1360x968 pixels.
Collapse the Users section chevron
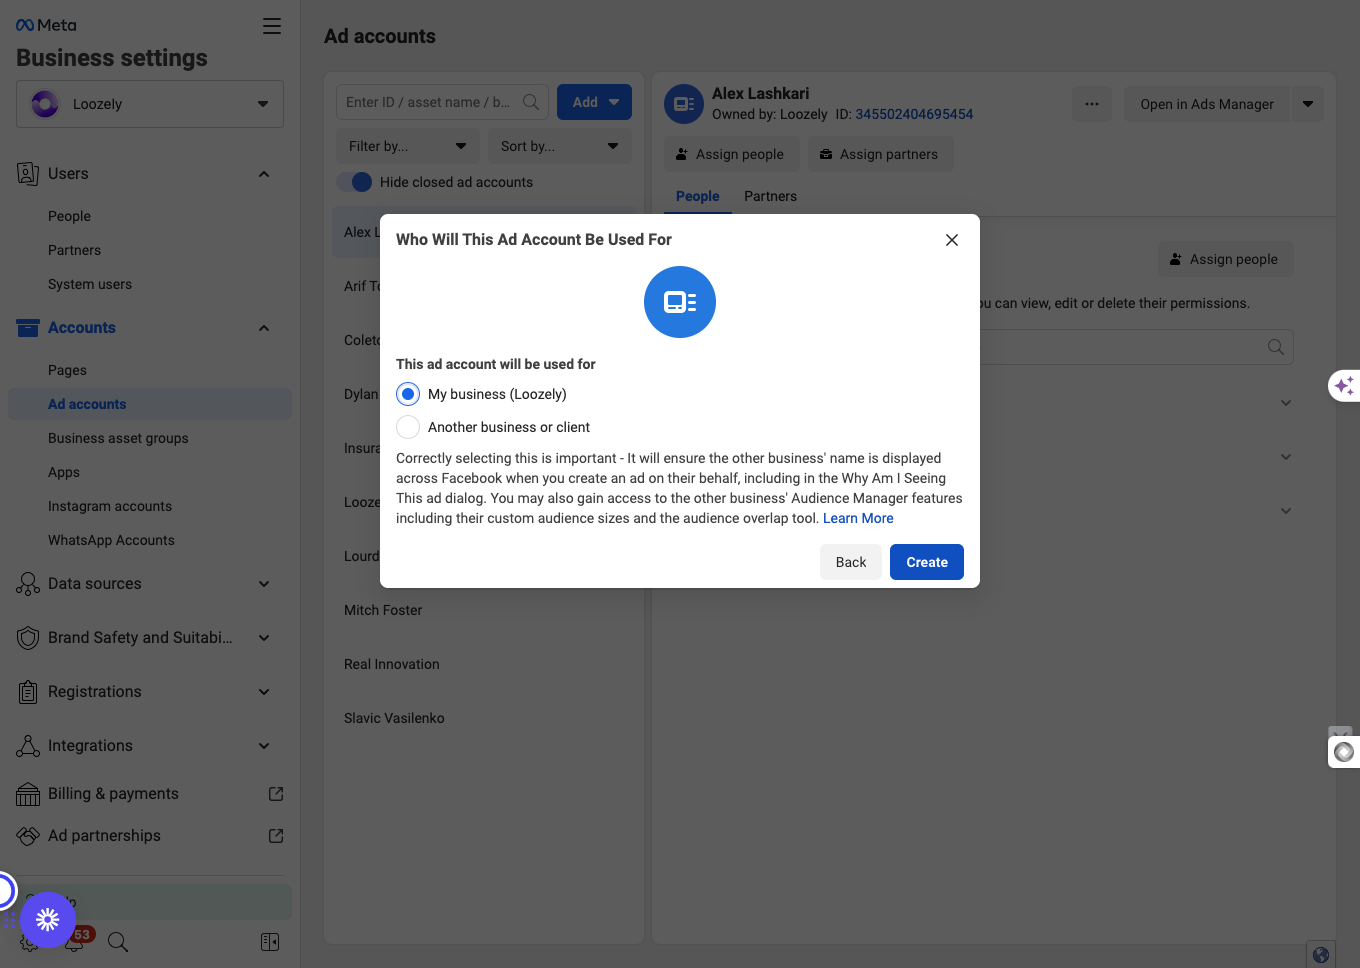pos(264,174)
